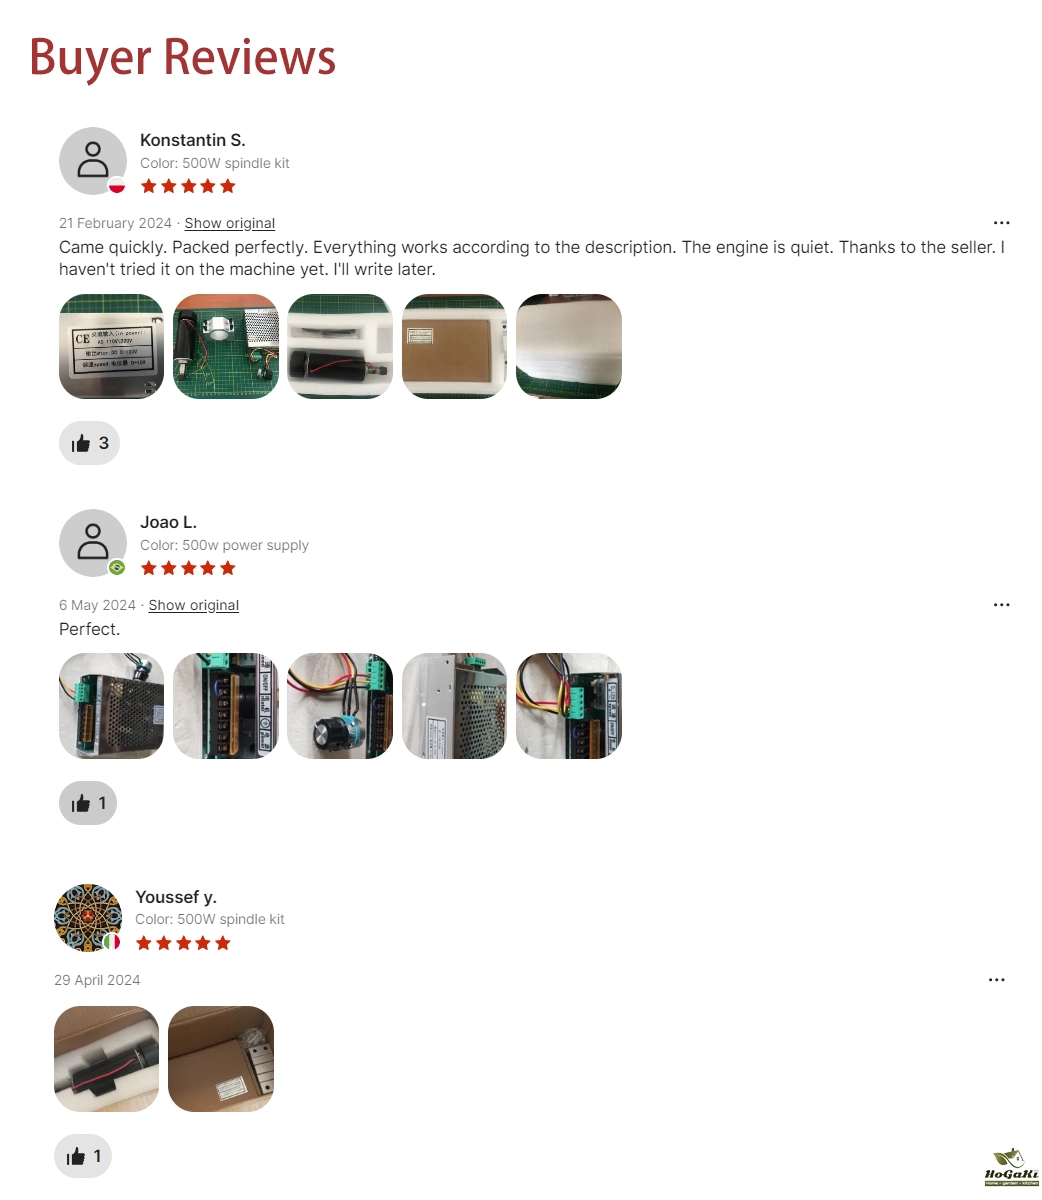Open the last white foam photo from Konstantin
The height and width of the screenshot is (1200, 1042).
pyautogui.click(x=569, y=346)
